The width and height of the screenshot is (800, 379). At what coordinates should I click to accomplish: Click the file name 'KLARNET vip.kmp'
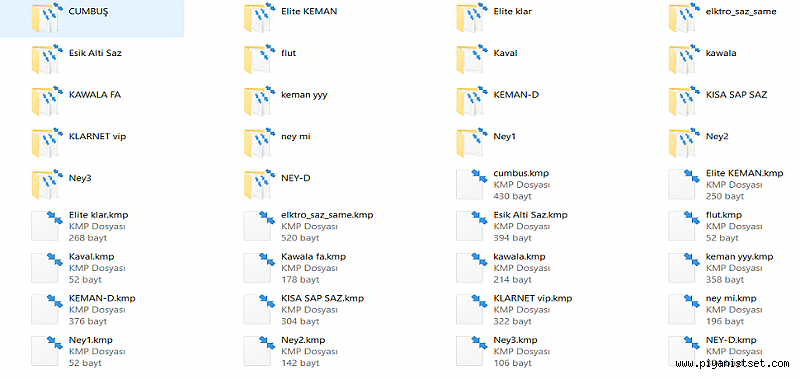(x=533, y=299)
